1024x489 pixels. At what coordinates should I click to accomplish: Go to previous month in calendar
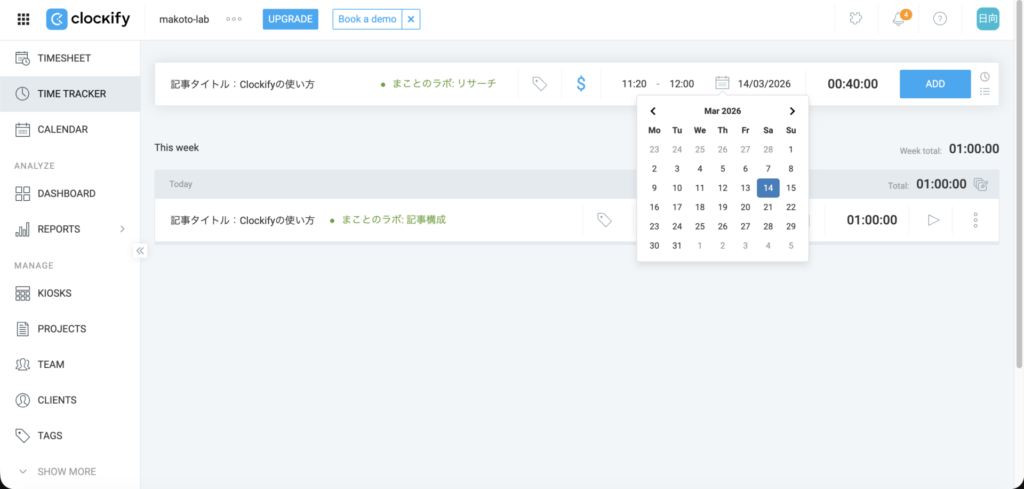pyautogui.click(x=653, y=111)
